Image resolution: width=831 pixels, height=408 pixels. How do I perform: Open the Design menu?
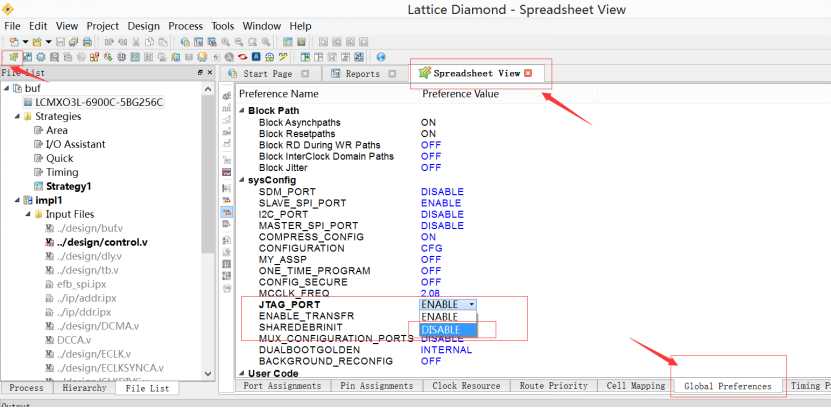click(x=144, y=26)
